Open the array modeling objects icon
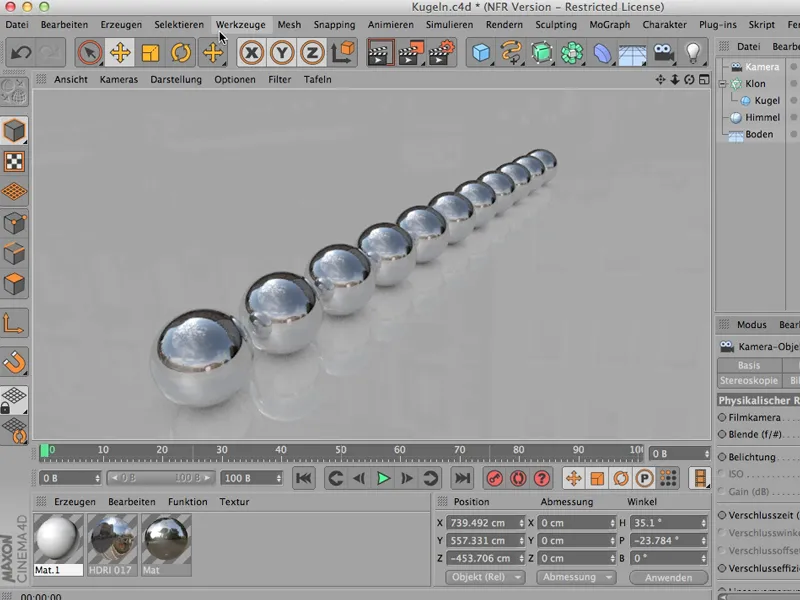Viewport: 800px width, 600px height. 572,53
